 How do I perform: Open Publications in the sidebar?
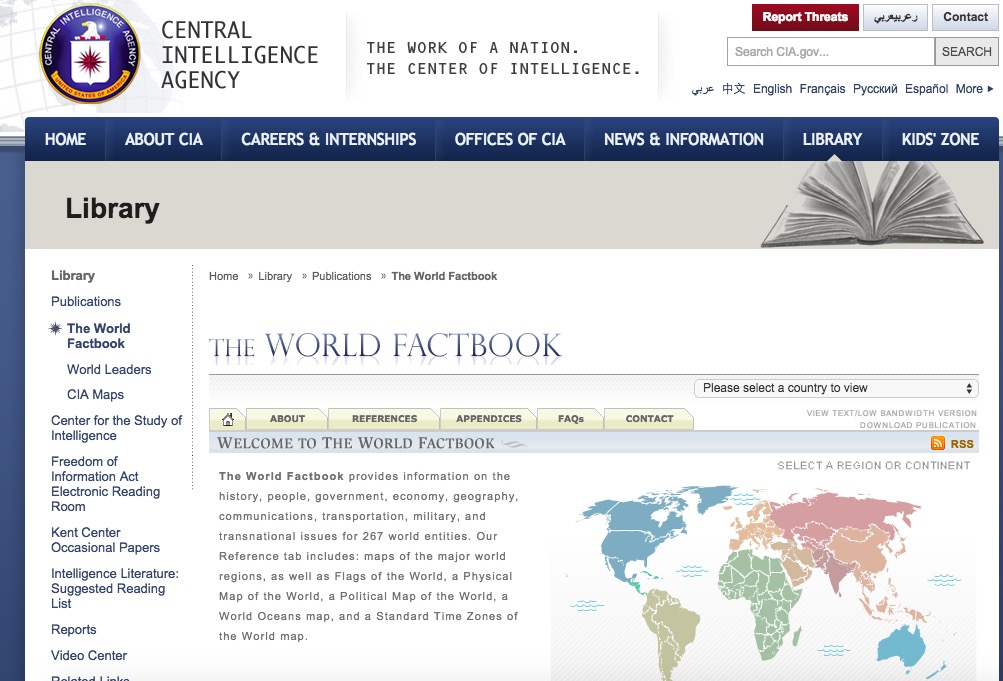[86, 301]
